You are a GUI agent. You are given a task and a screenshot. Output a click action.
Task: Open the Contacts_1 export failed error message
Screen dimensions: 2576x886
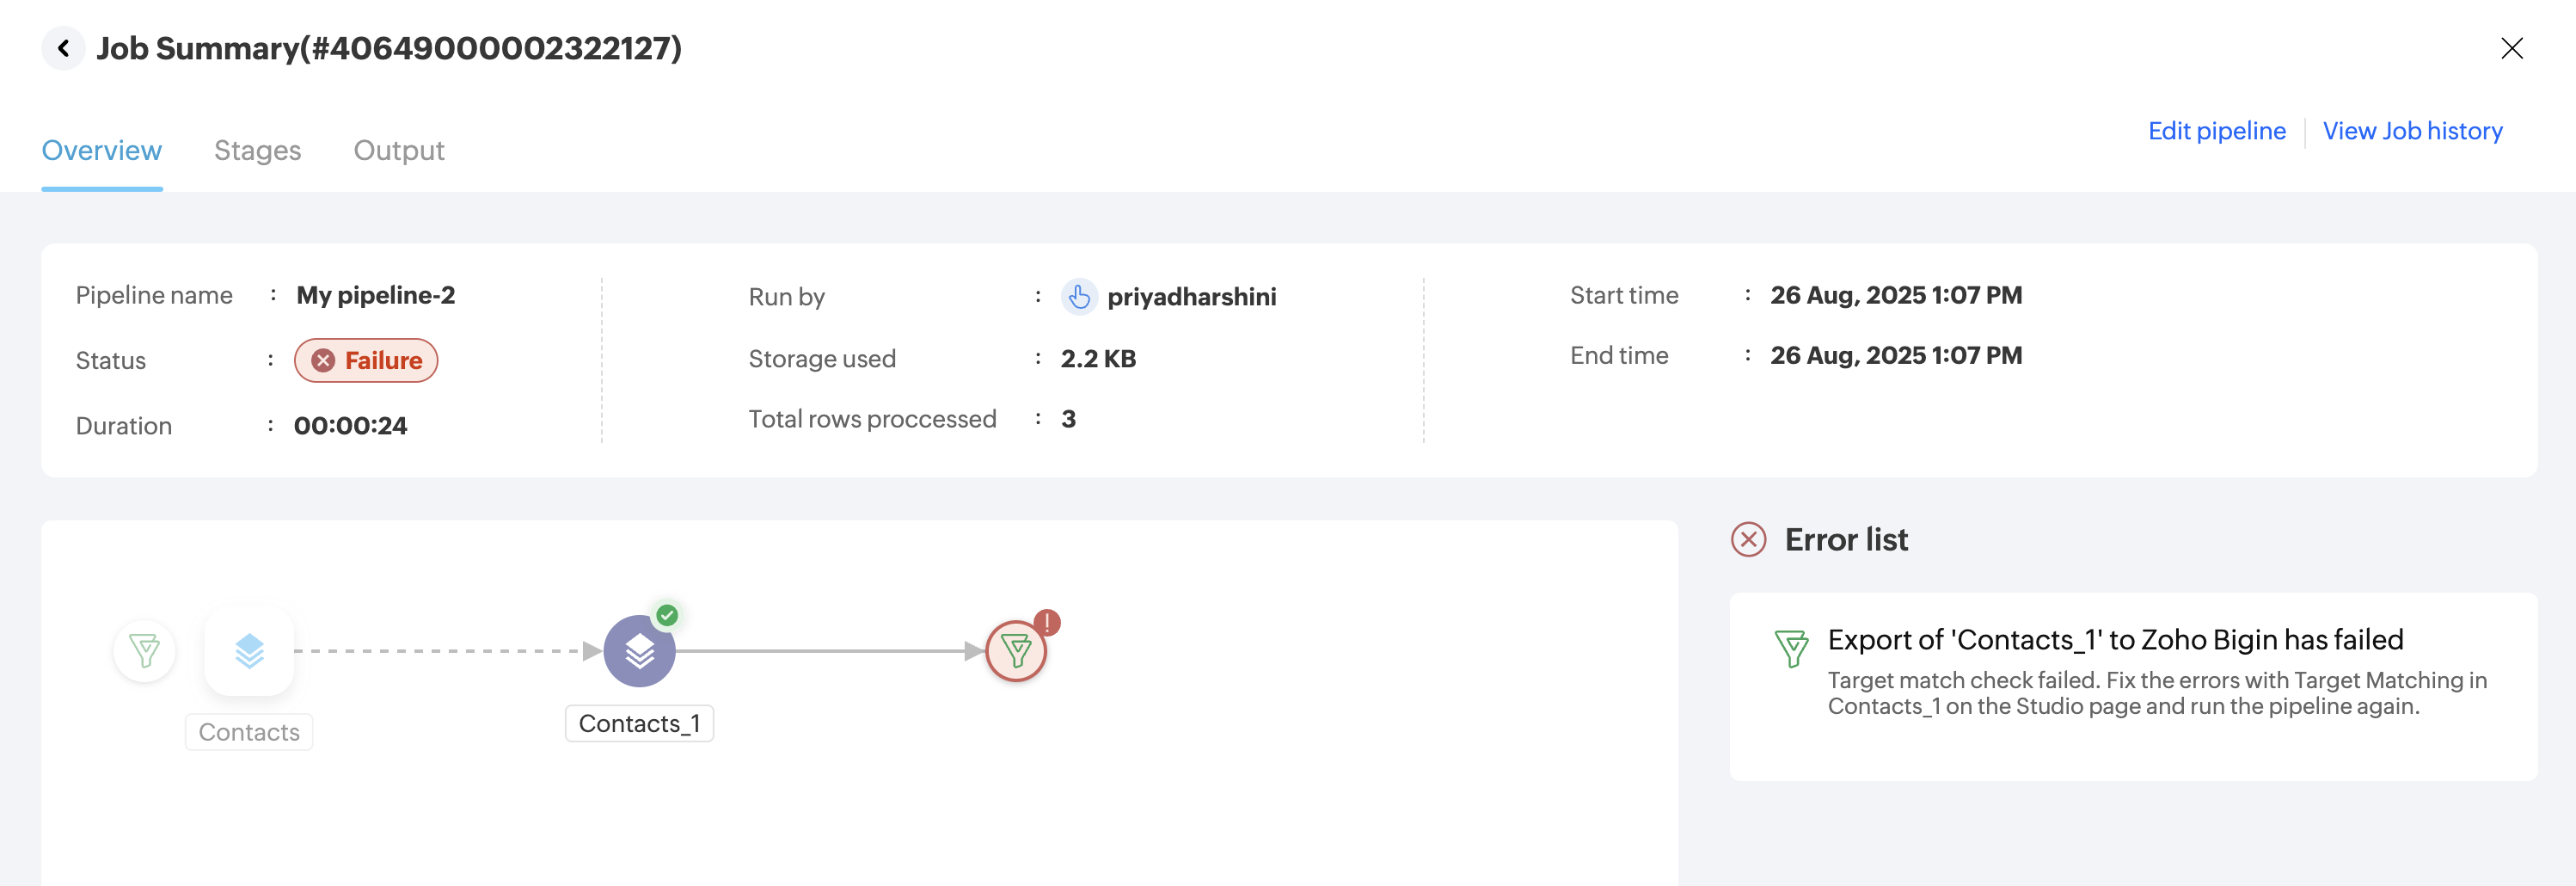pos(2114,640)
